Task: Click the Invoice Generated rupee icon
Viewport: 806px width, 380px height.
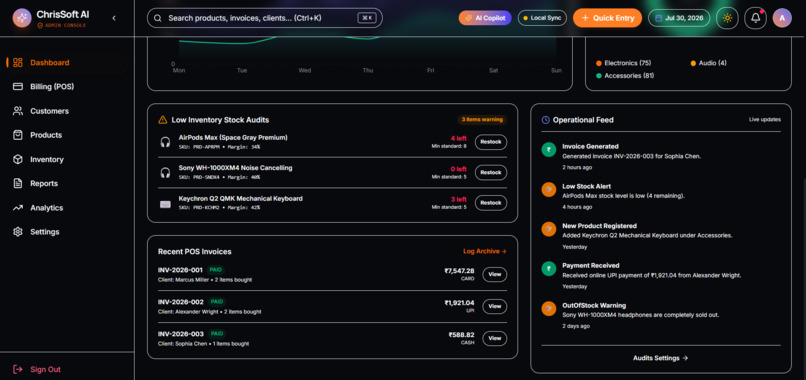Action: coord(548,150)
